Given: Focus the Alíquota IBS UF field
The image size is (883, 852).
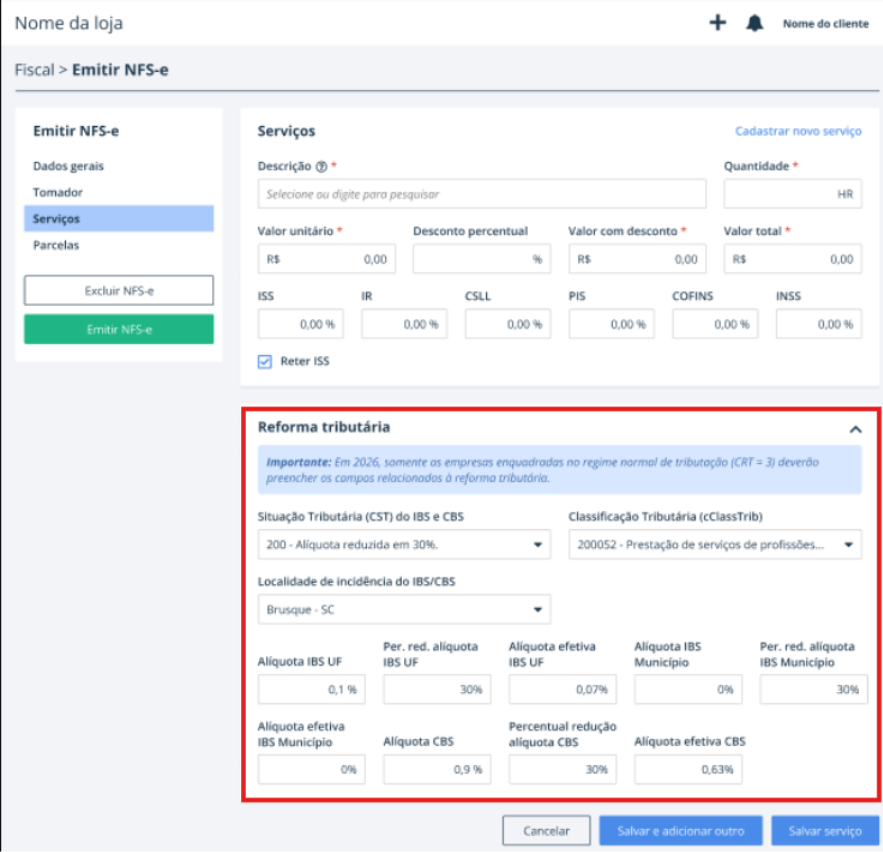Looking at the screenshot, I should tap(311, 689).
